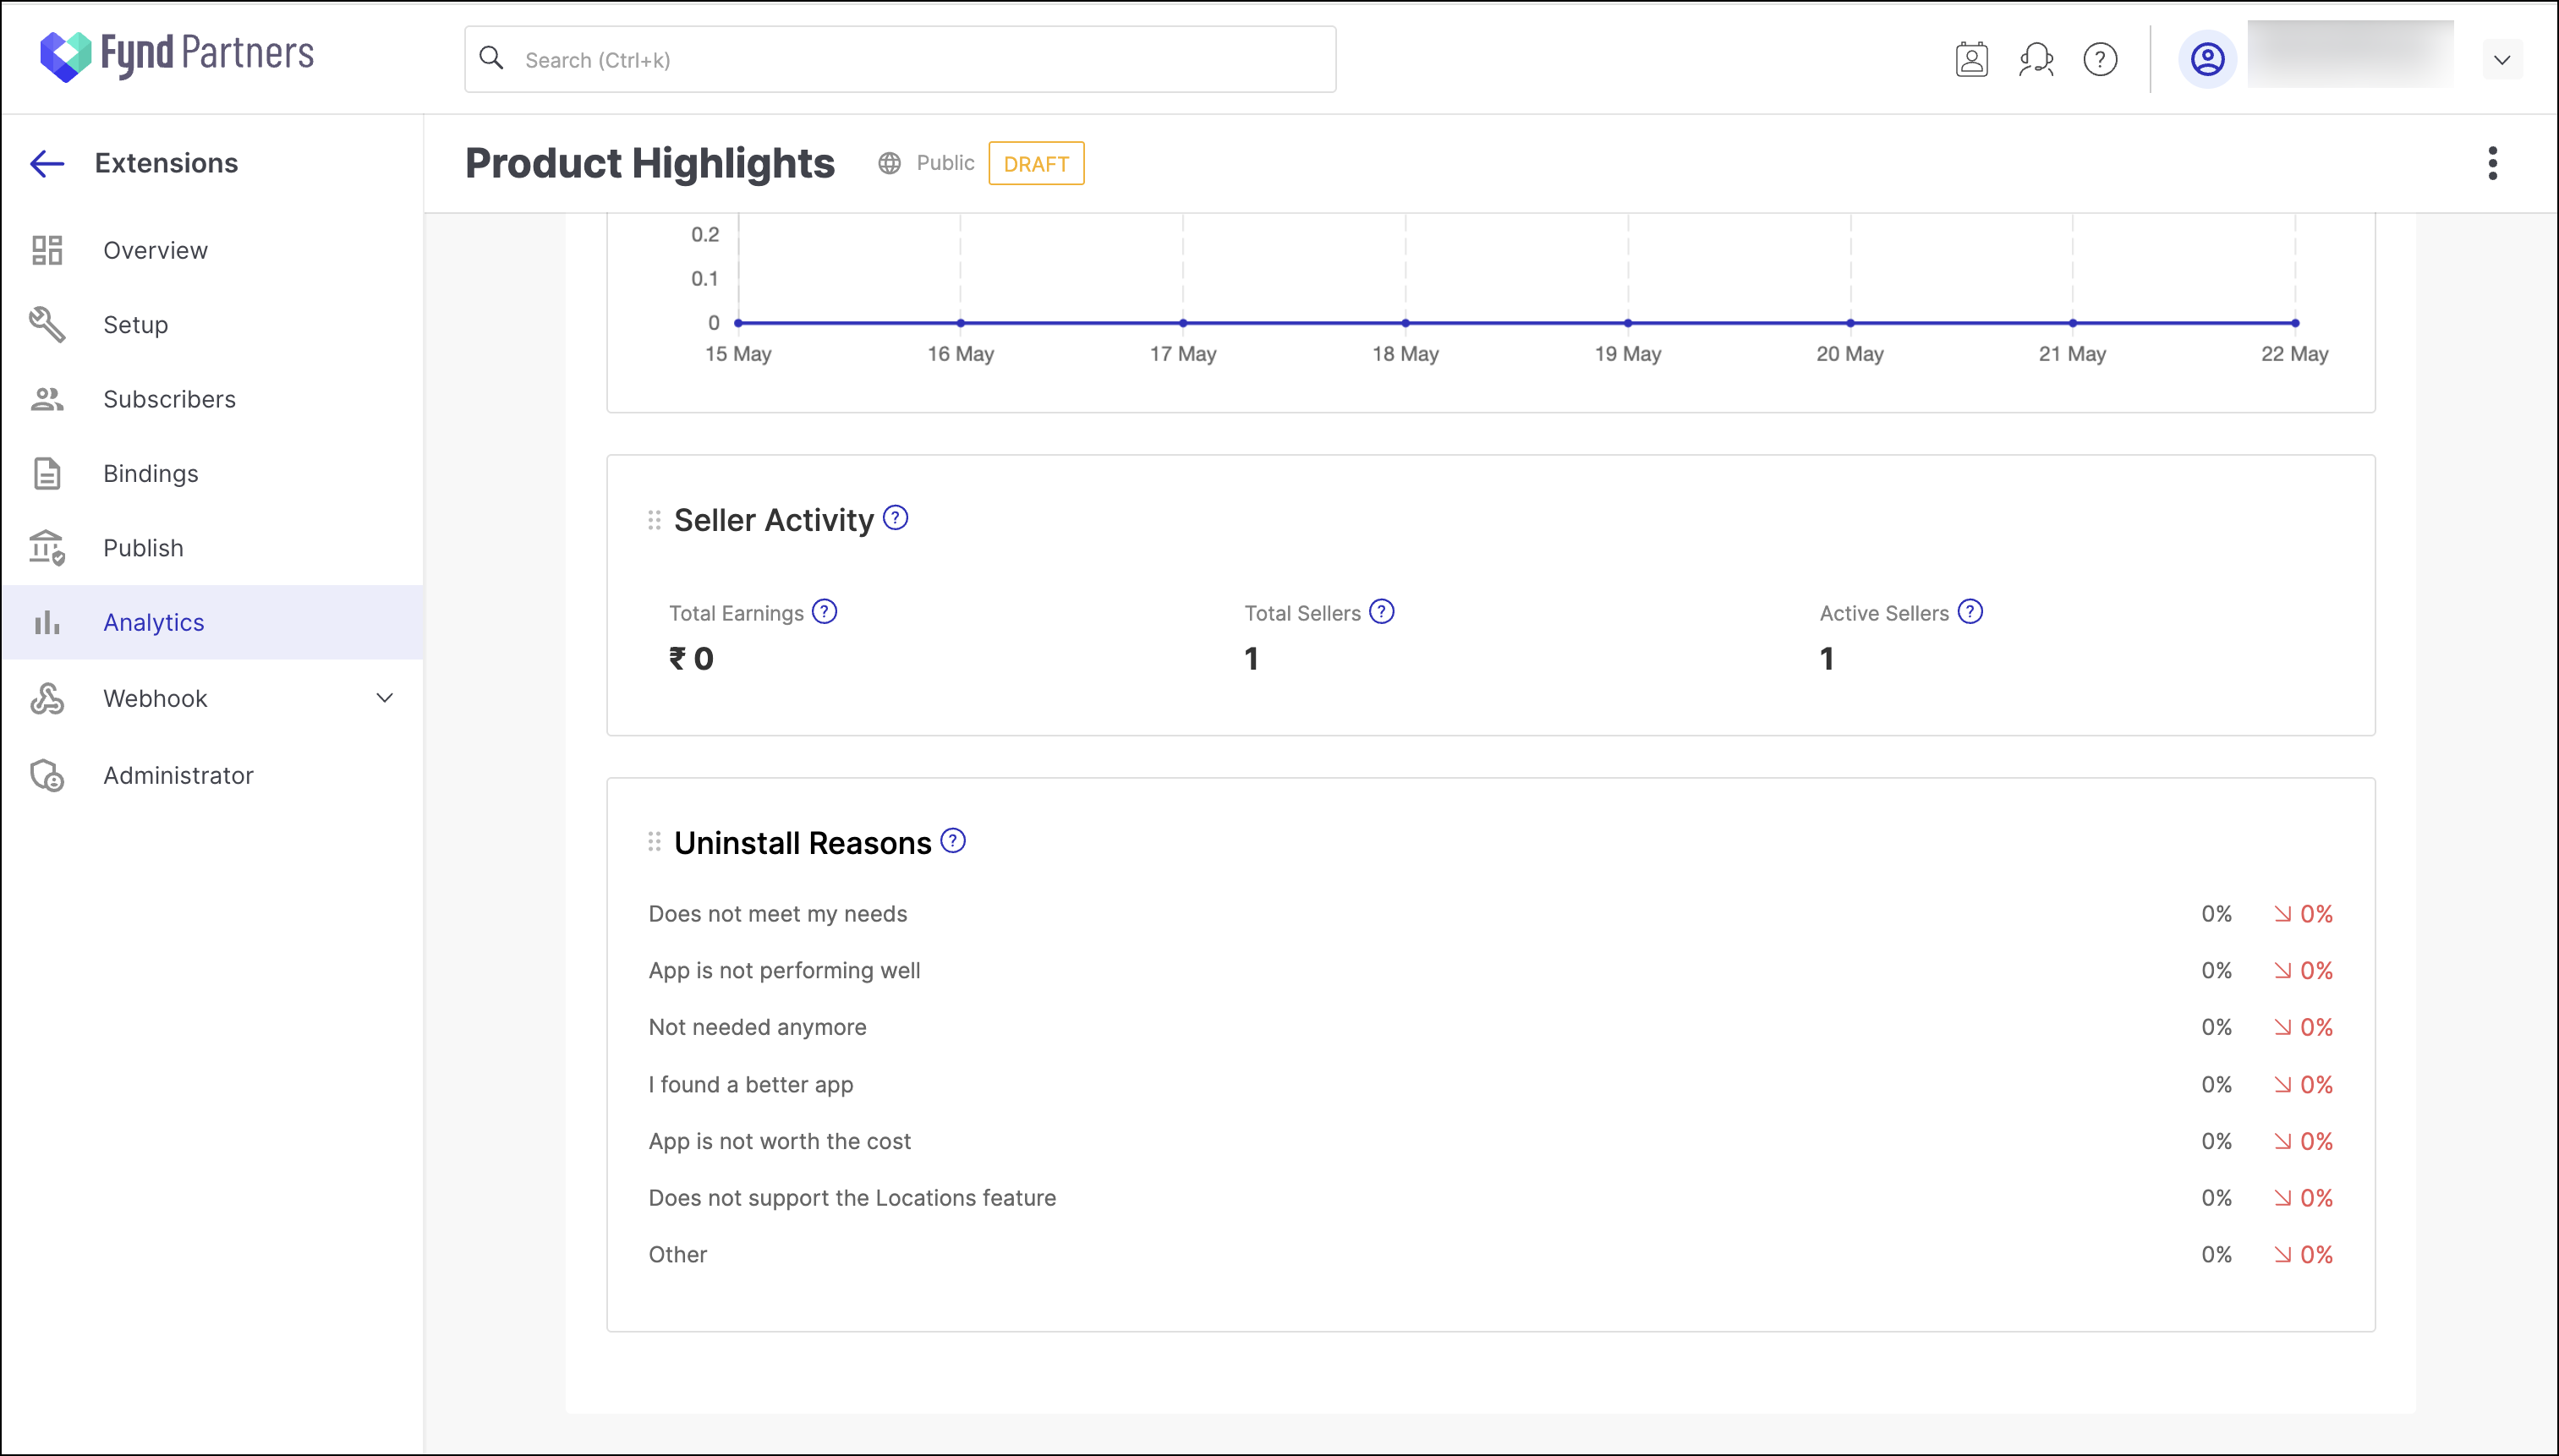The width and height of the screenshot is (2559, 1456).
Task: Click the 15 May chart data point
Action: point(738,323)
